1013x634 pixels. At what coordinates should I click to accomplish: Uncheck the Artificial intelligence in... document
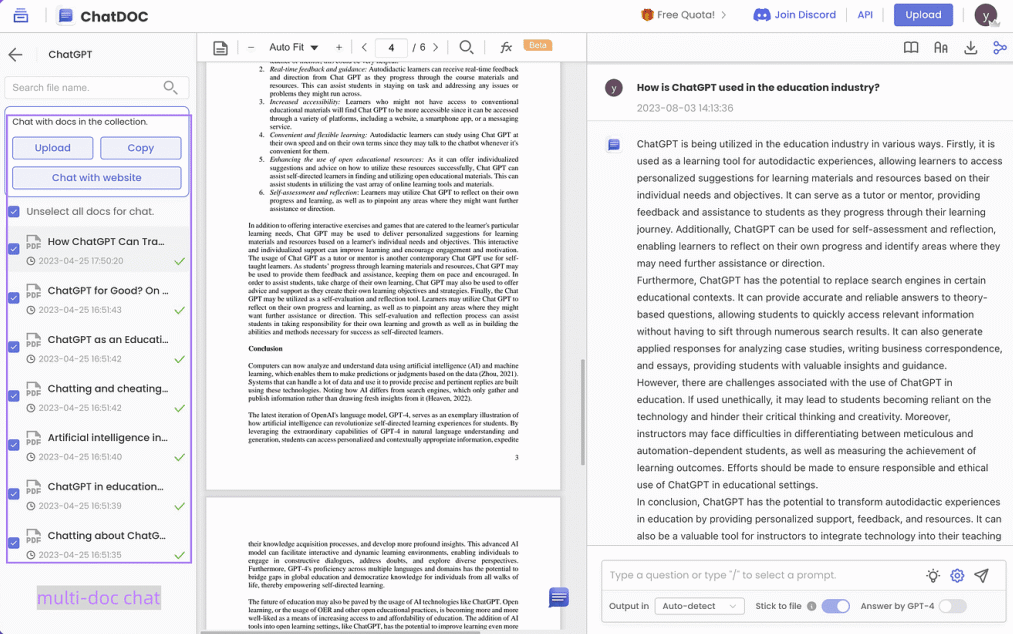tap(14, 445)
